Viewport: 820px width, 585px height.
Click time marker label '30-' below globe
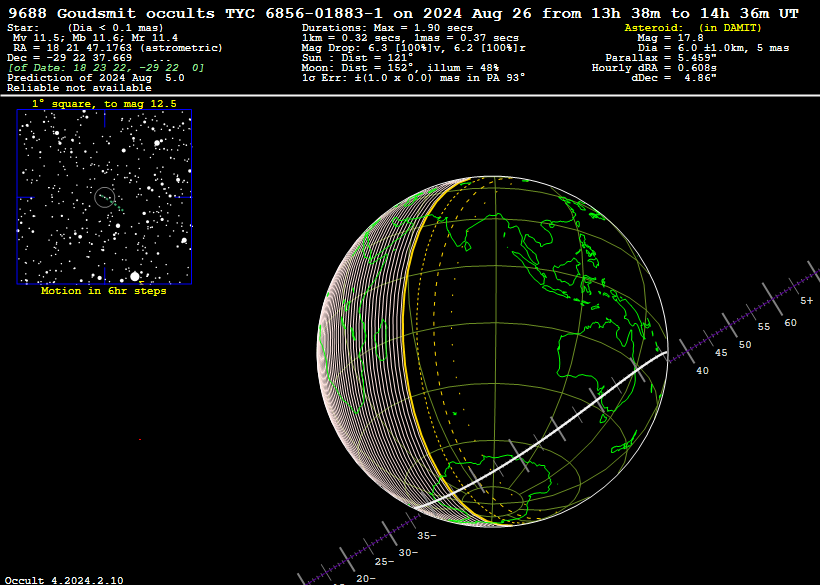coord(408,553)
